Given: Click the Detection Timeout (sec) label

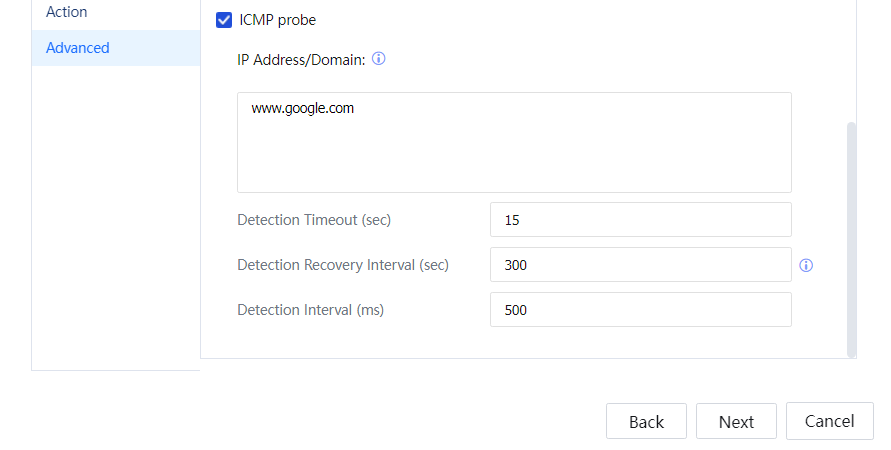Looking at the screenshot, I should pos(314,220).
